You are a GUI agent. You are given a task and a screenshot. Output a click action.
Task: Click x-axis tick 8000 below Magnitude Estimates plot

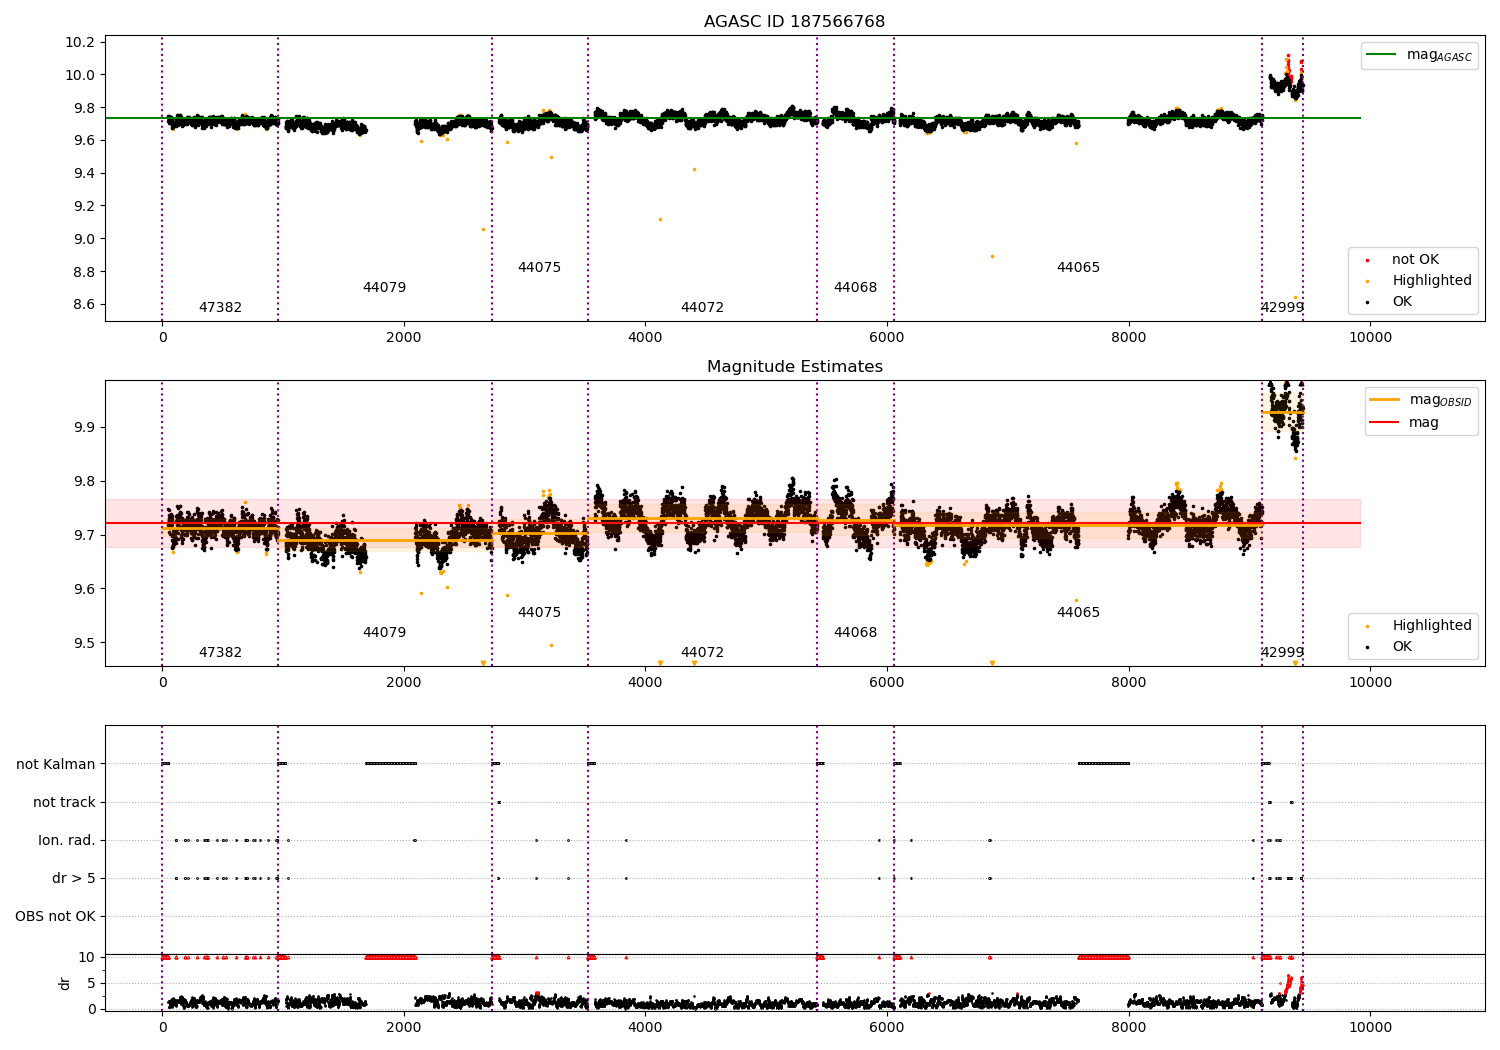click(x=1129, y=683)
